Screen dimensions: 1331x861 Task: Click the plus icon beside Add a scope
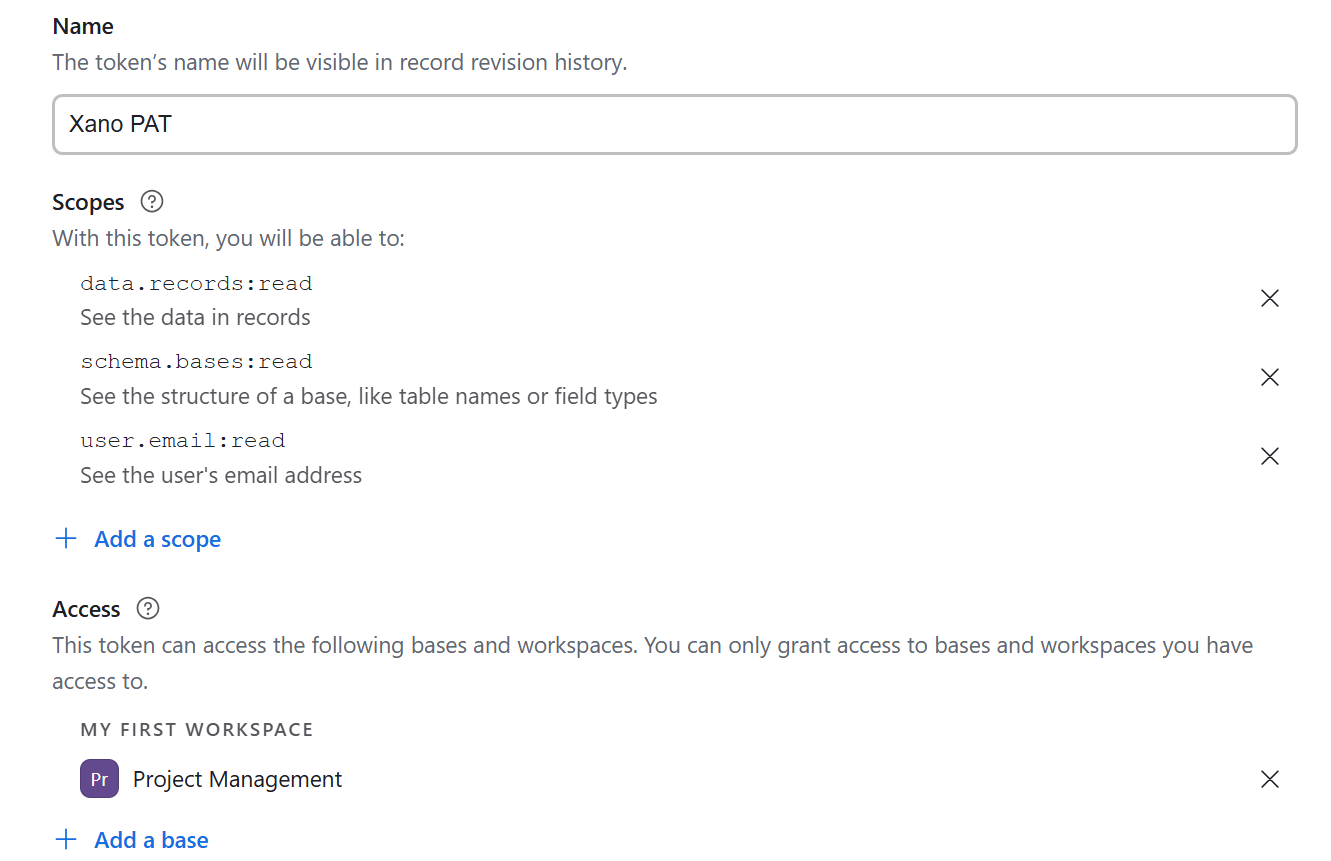(x=66, y=540)
